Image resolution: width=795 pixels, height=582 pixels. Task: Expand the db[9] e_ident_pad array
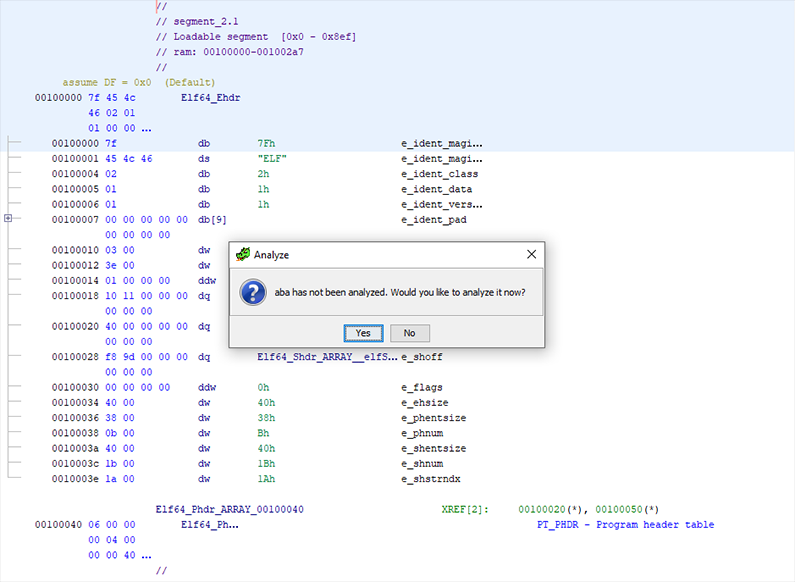9,218
